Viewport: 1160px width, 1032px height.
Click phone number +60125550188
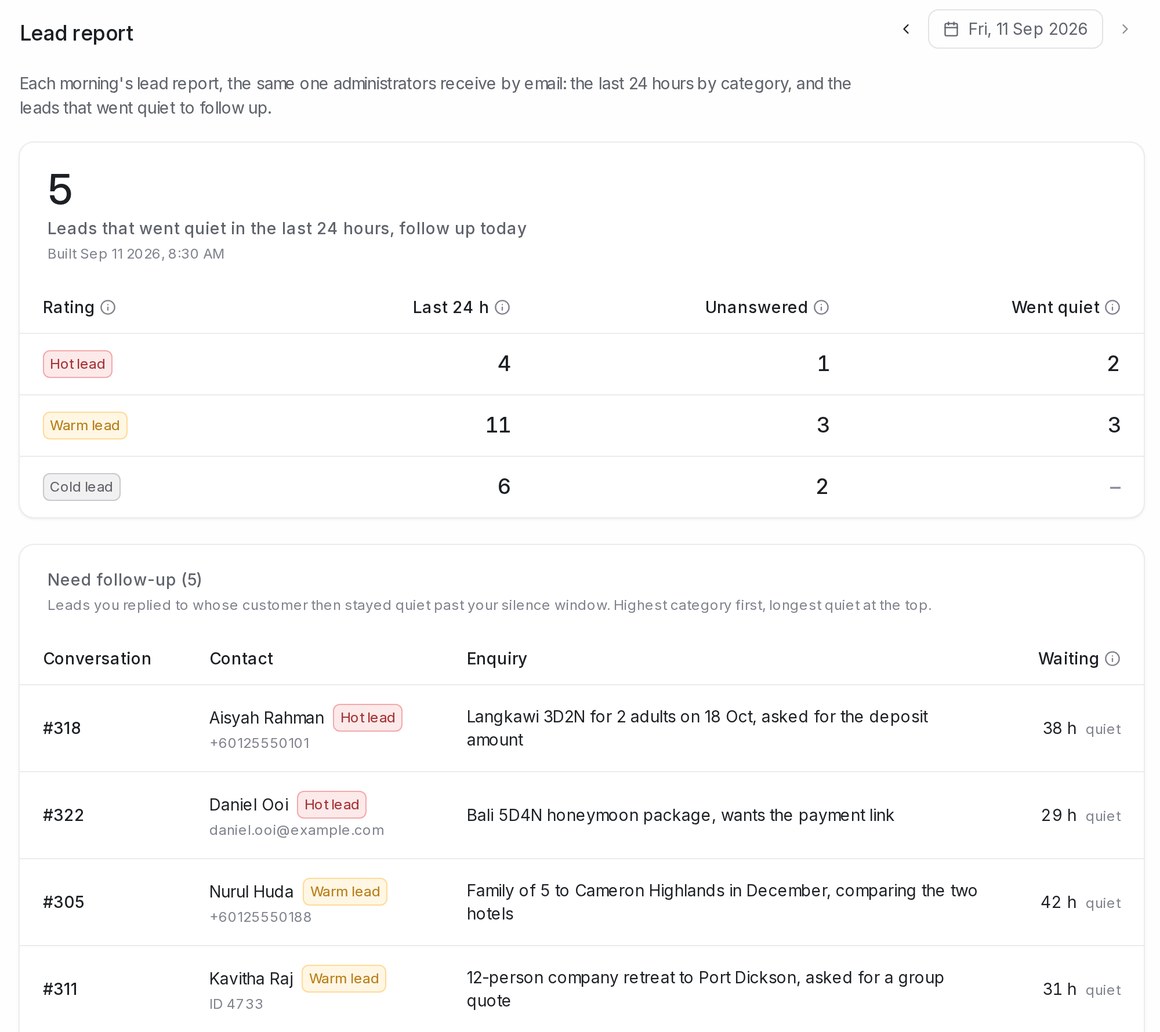260,917
